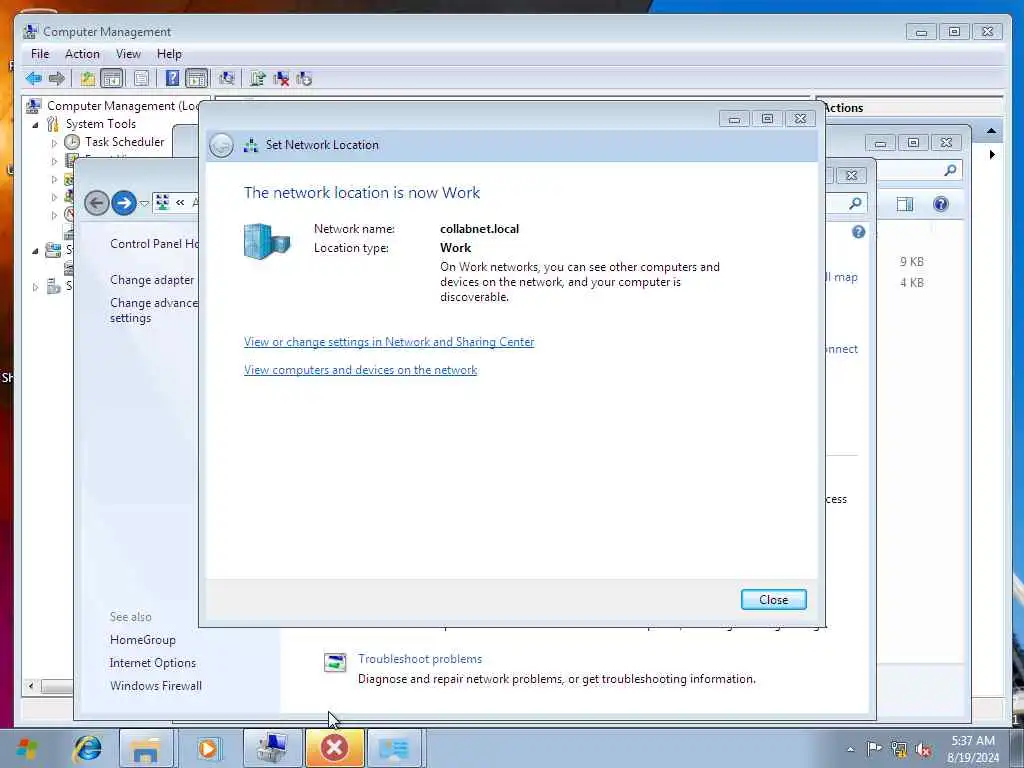Select System Tools in the tree
The height and width of the screenshot is (768, 1024).
(x=101, y=124)
